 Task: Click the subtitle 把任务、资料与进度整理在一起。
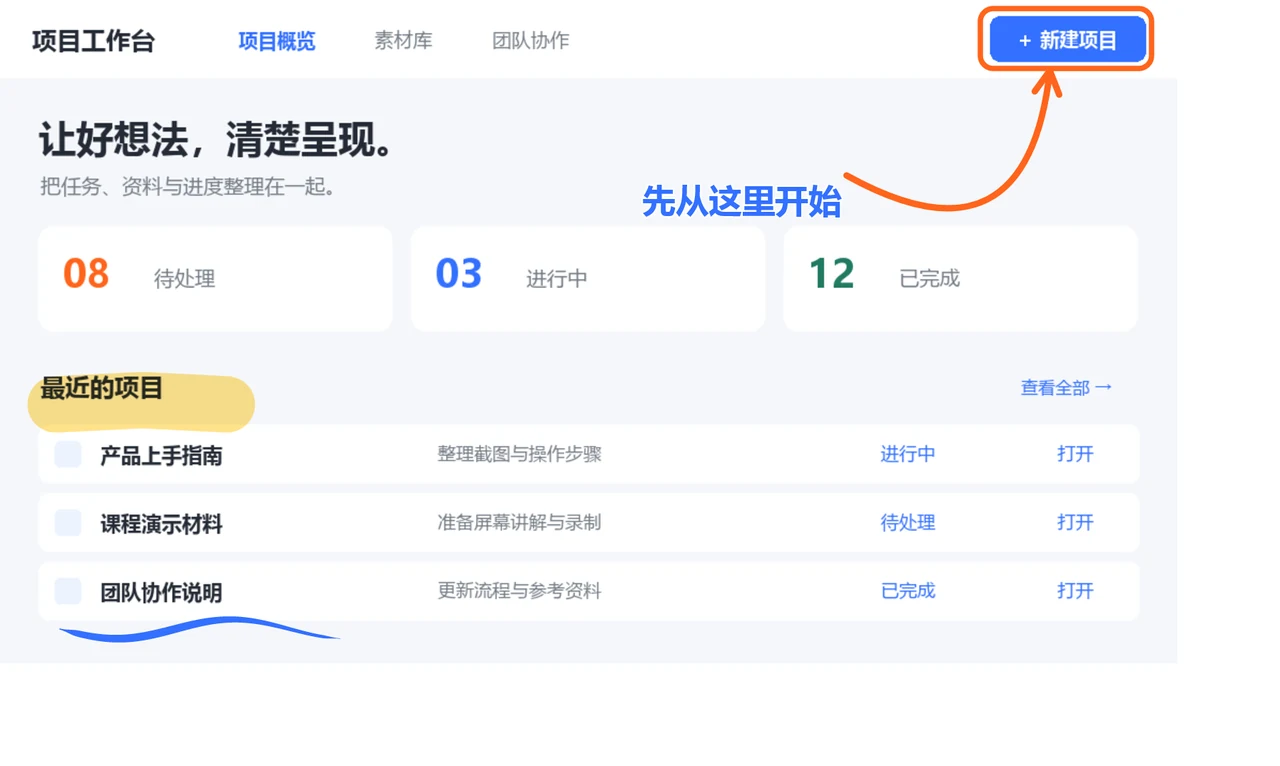tap(187, 187)
